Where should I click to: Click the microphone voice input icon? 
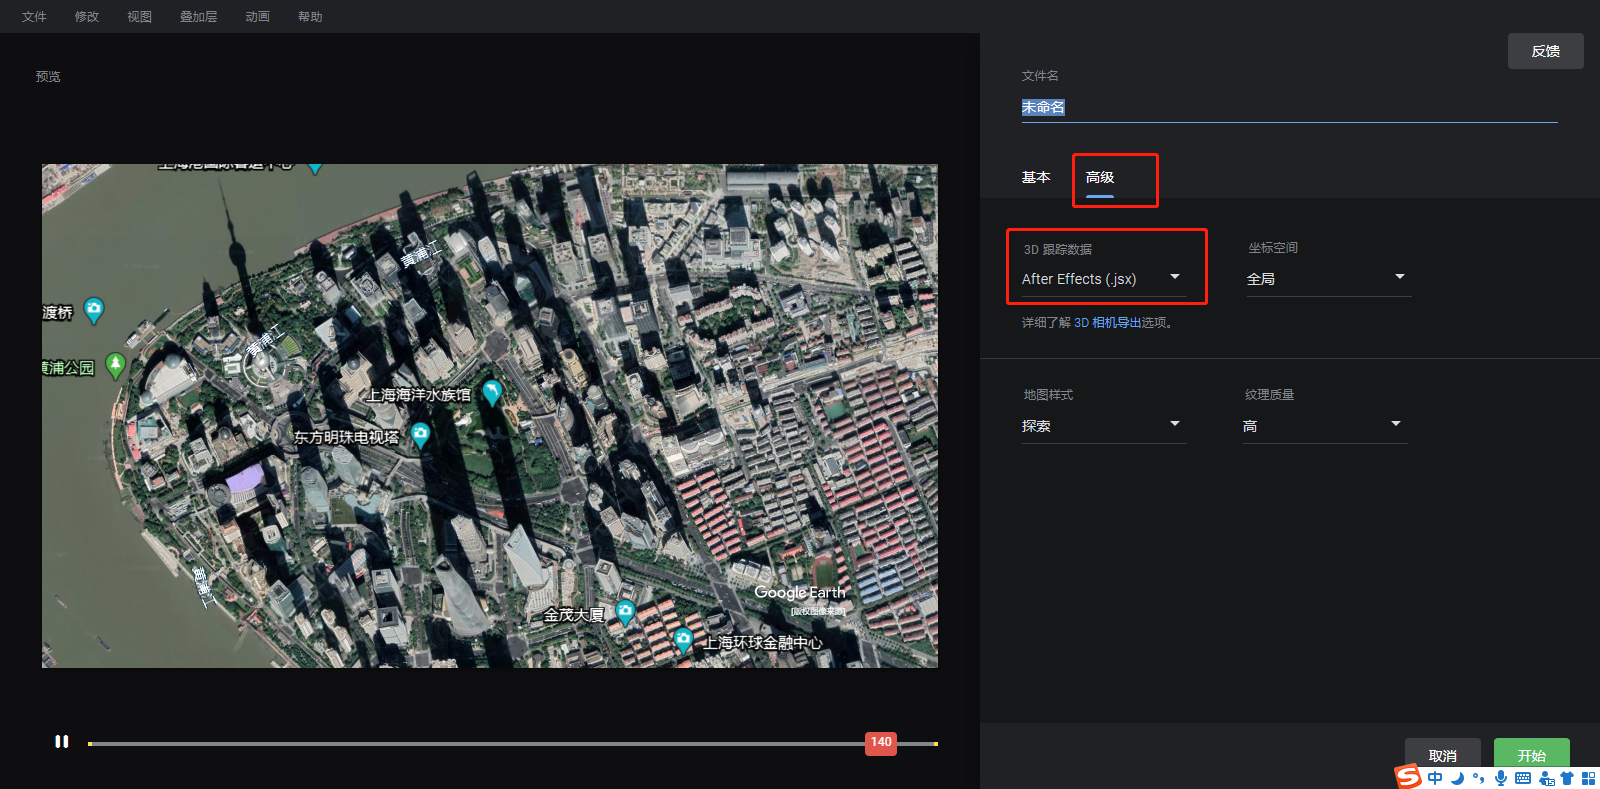pyautogui.click(x=1500, y=778)
